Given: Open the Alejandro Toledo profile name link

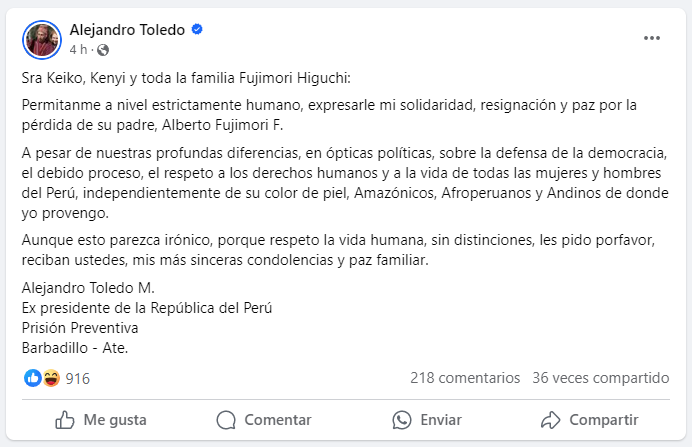Looking at the screenshot, I should point(127,30).
